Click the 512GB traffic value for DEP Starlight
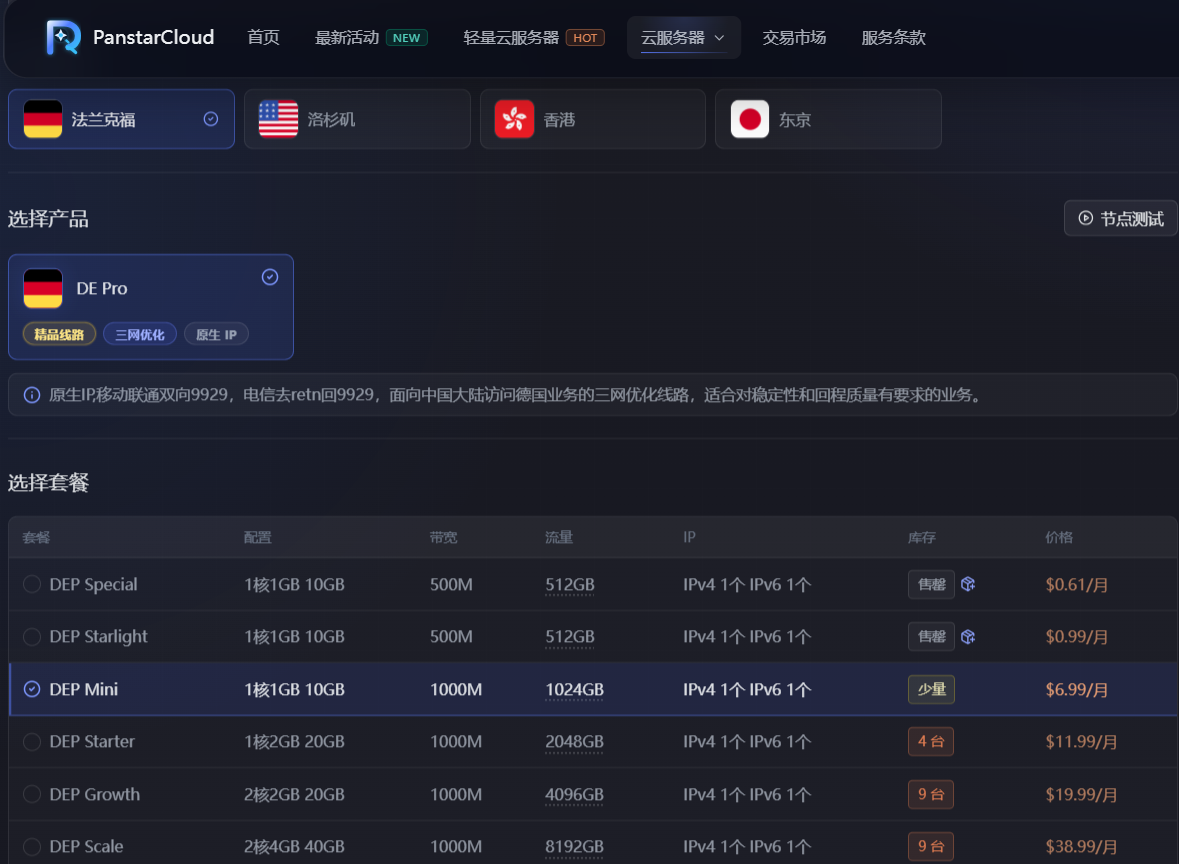 pos(570,637)
